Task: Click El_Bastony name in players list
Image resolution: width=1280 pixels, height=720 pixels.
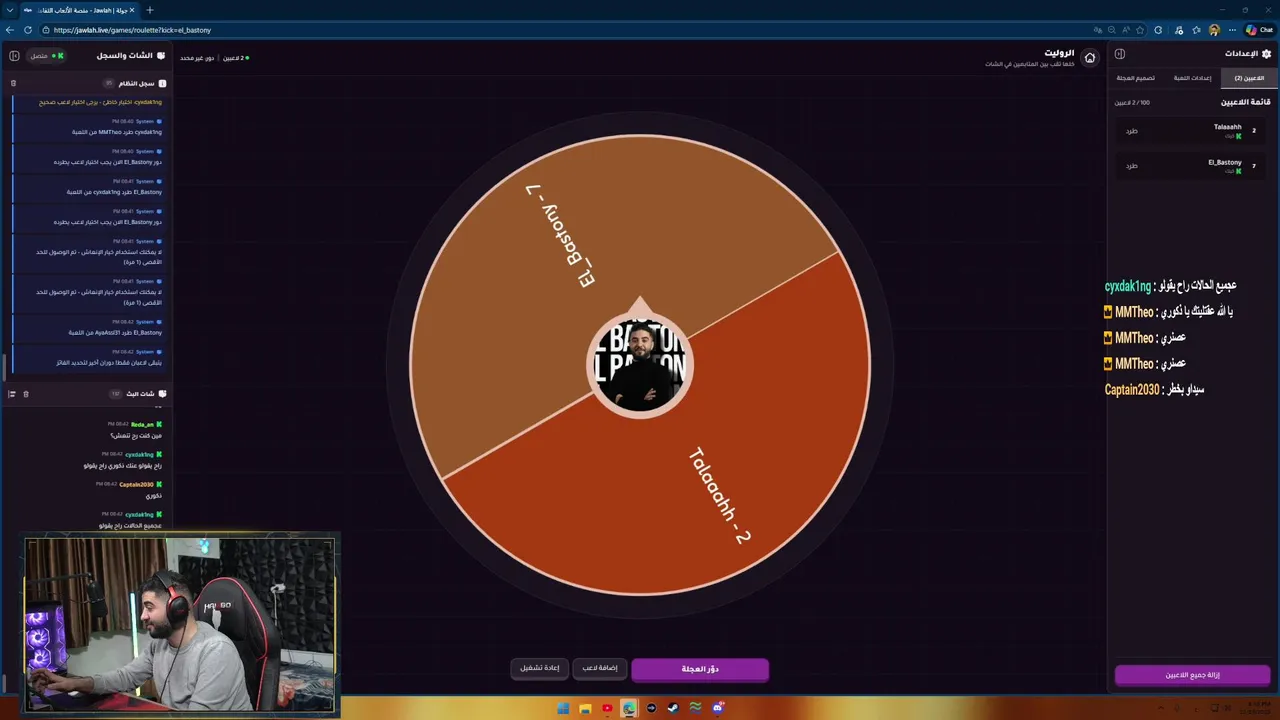Action: click(1224, 162)
